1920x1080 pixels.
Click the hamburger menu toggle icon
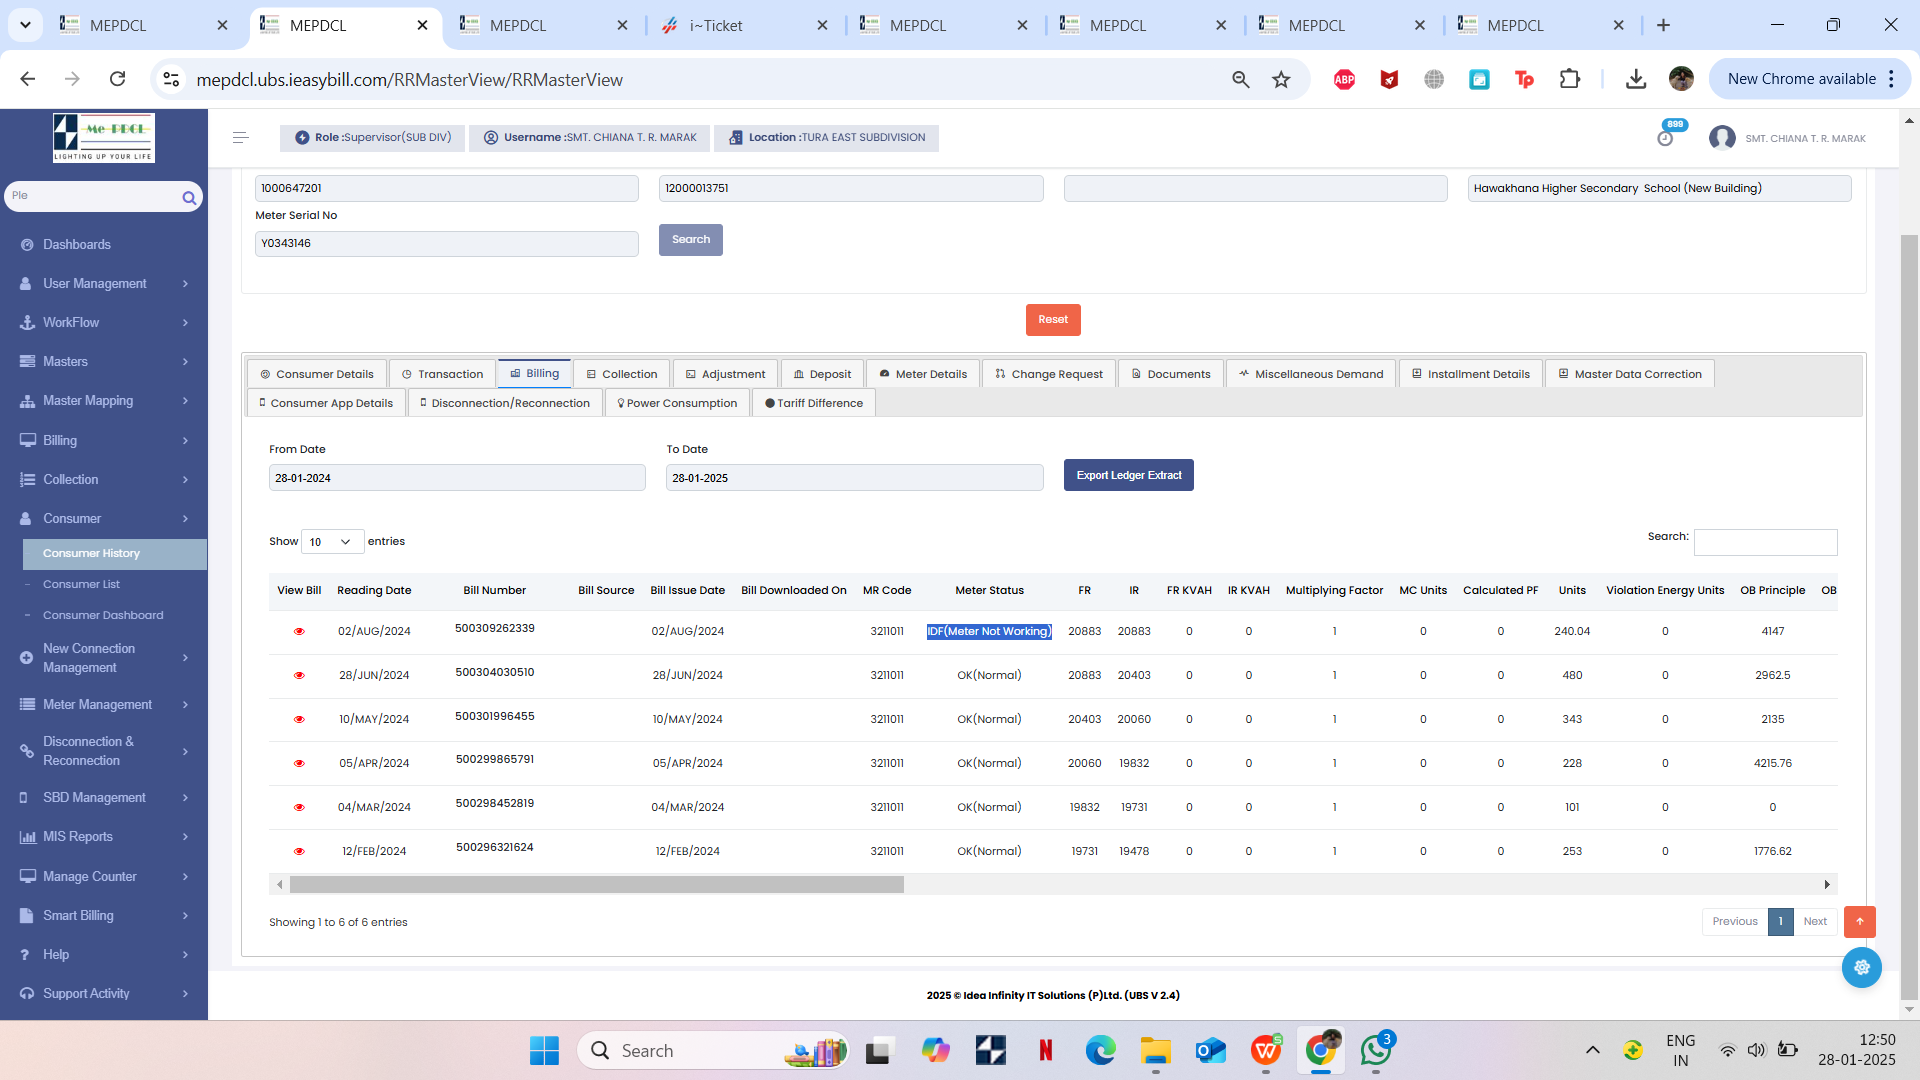point(240,138)
